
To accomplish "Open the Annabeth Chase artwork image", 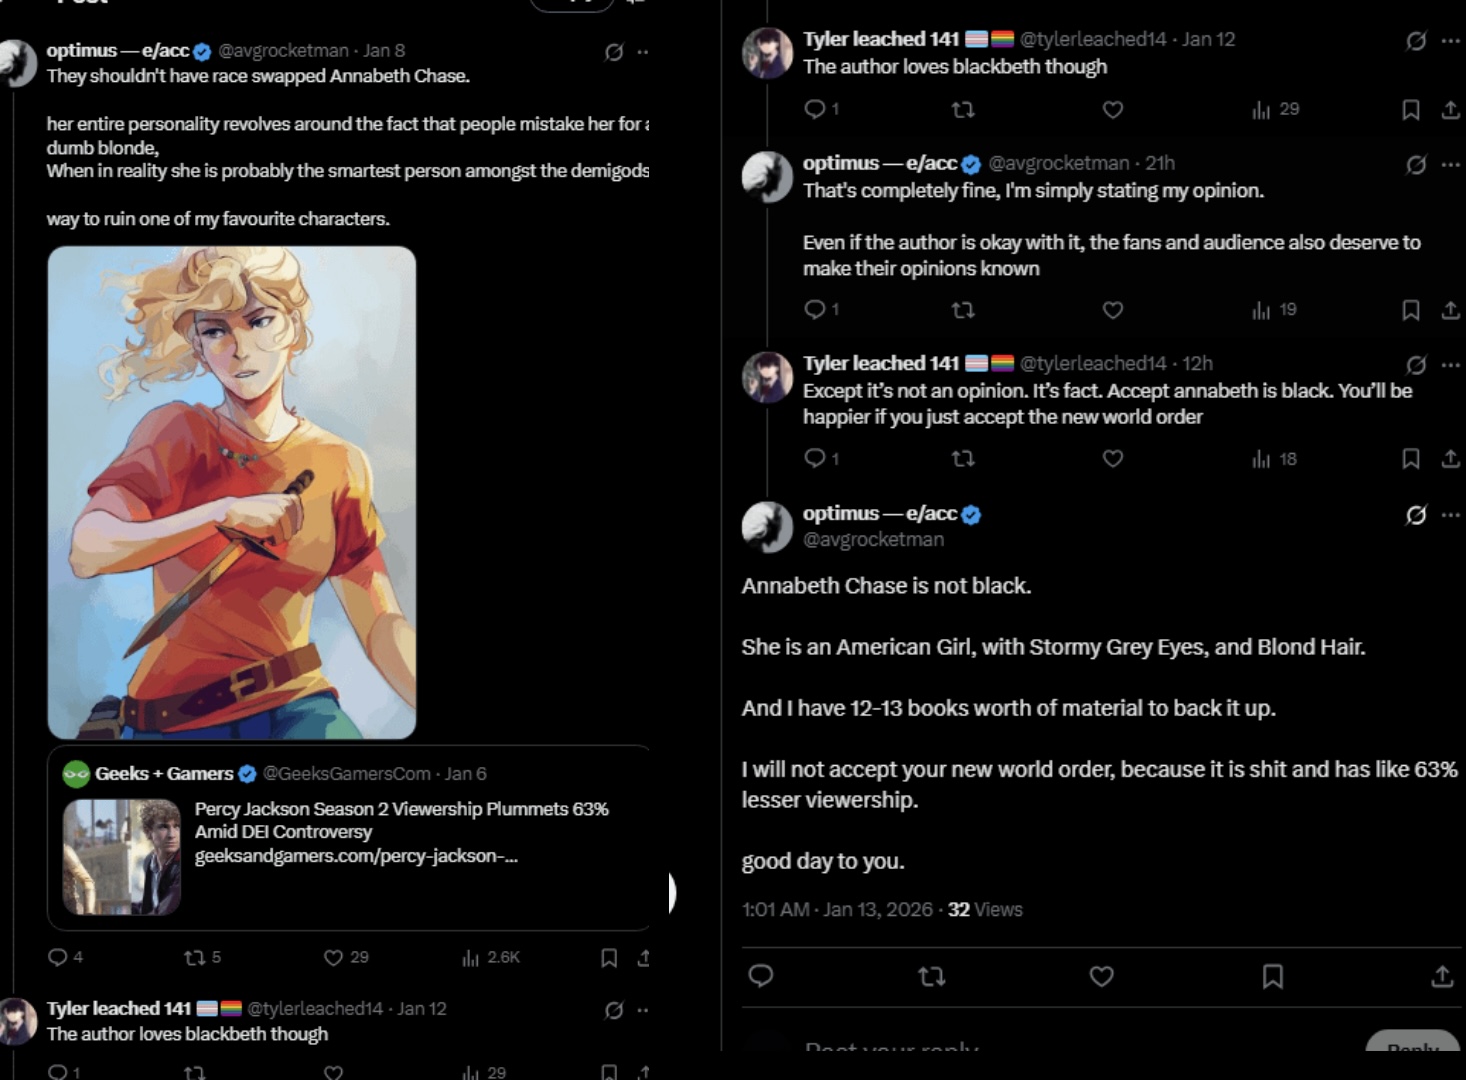I will 232,492.
